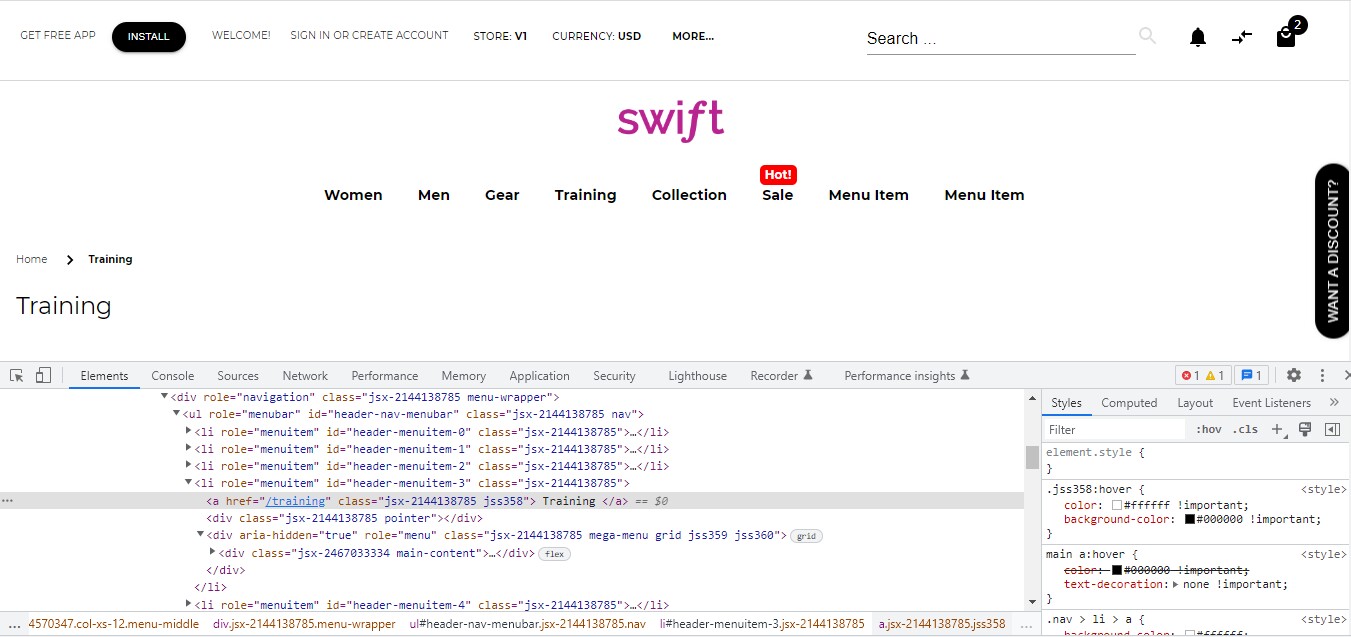Collapse the header-nav-menubar ul element
This screenshot has height=637, width=1351.
(x=175, y=414)
